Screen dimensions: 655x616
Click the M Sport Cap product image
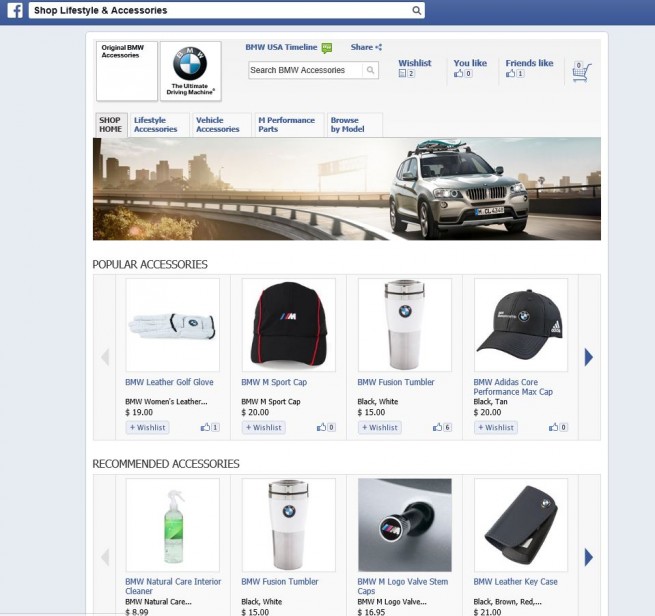(x=289, y=325)
